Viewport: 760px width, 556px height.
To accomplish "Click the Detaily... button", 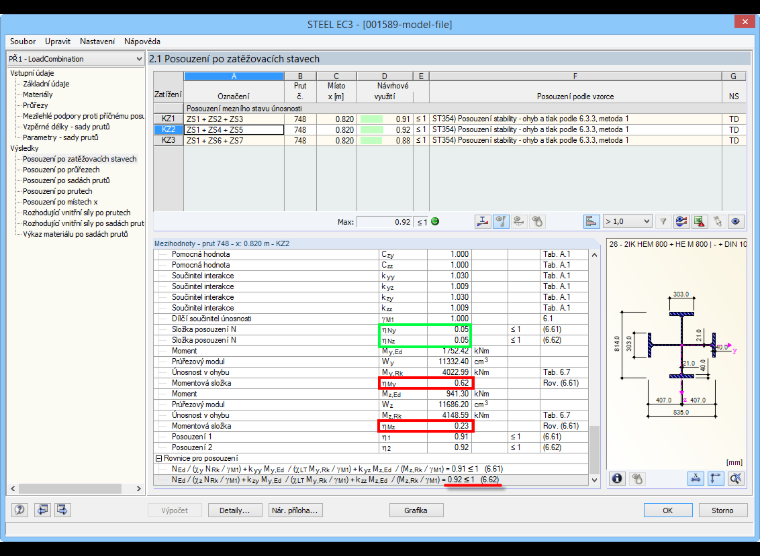I will 235,510.
